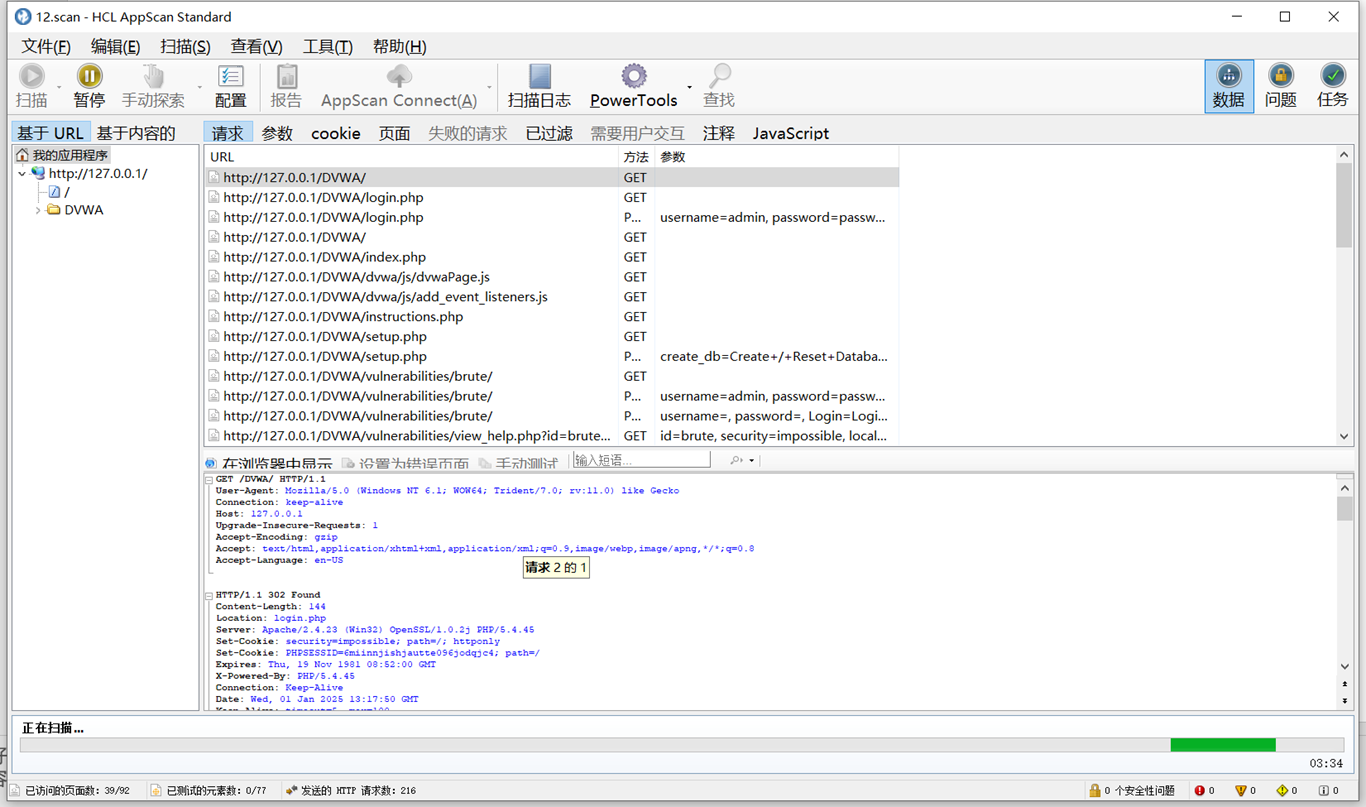Switch to 数据 data view
Image resolution: width=1366 pixels, height=807 pixels.
pos(1229,86)
